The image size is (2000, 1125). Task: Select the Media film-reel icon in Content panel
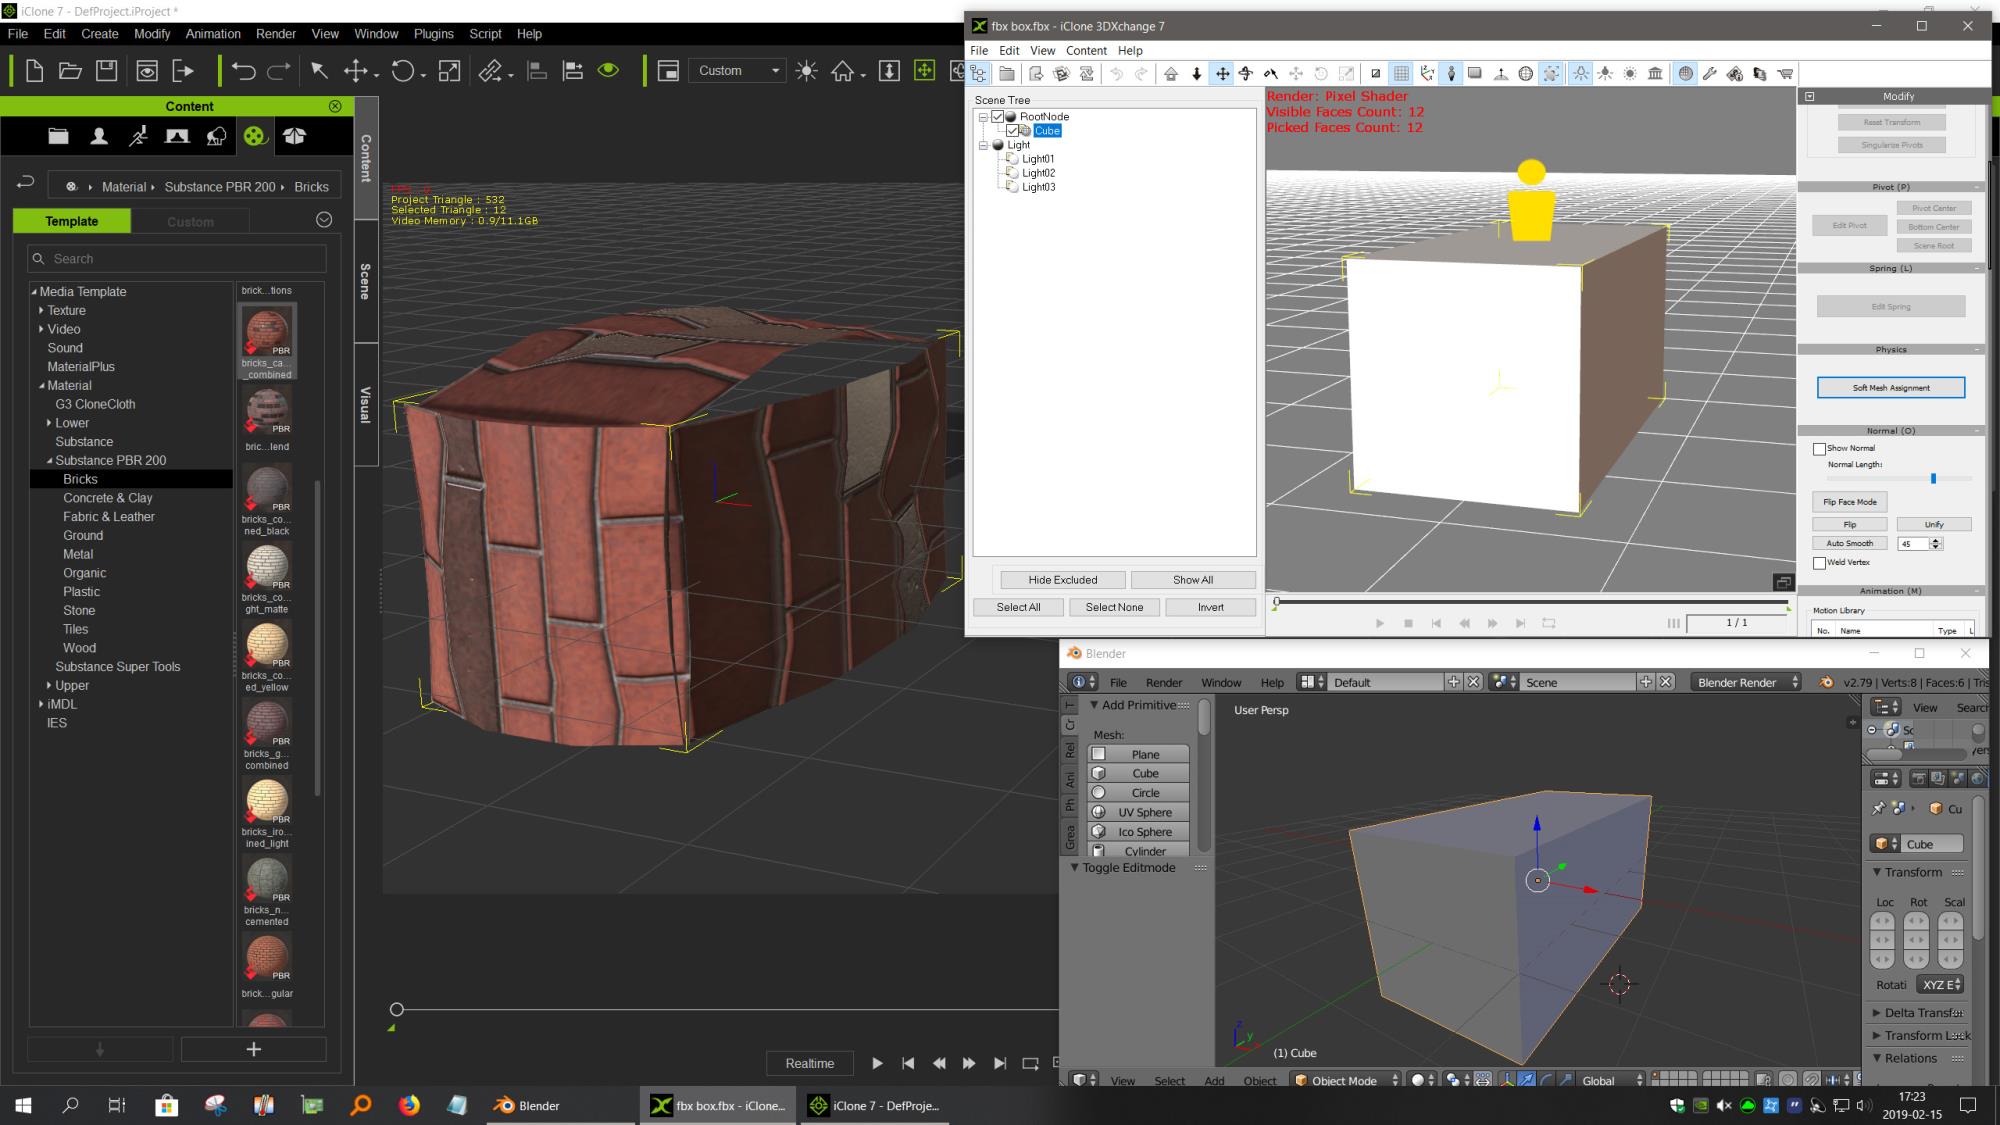click(x=255, y=137)
